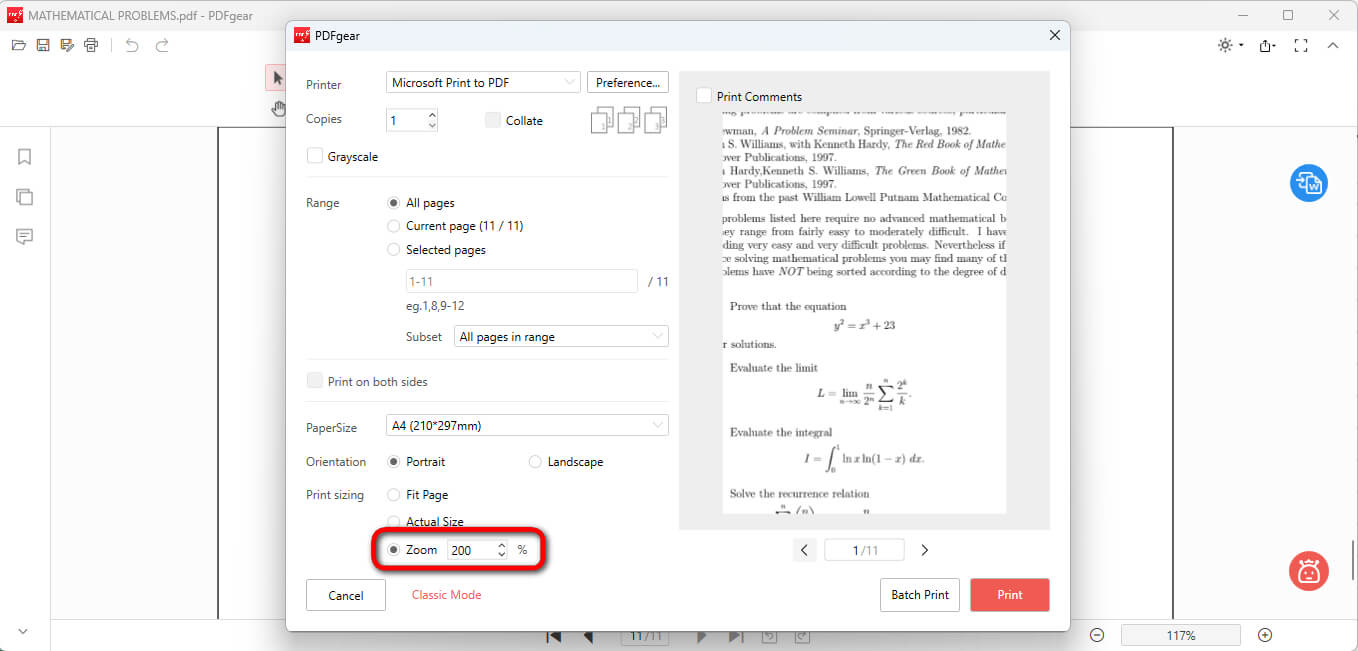Open the page thumbnails sidebar icon

click(25, 197)
